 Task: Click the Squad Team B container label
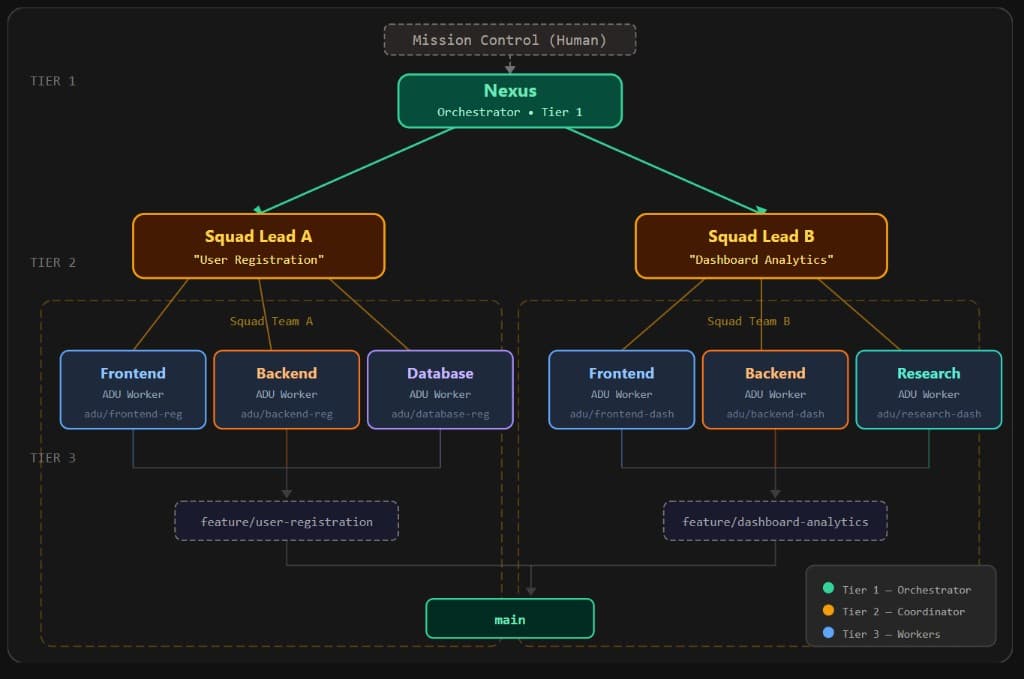(x=748, y=321)
